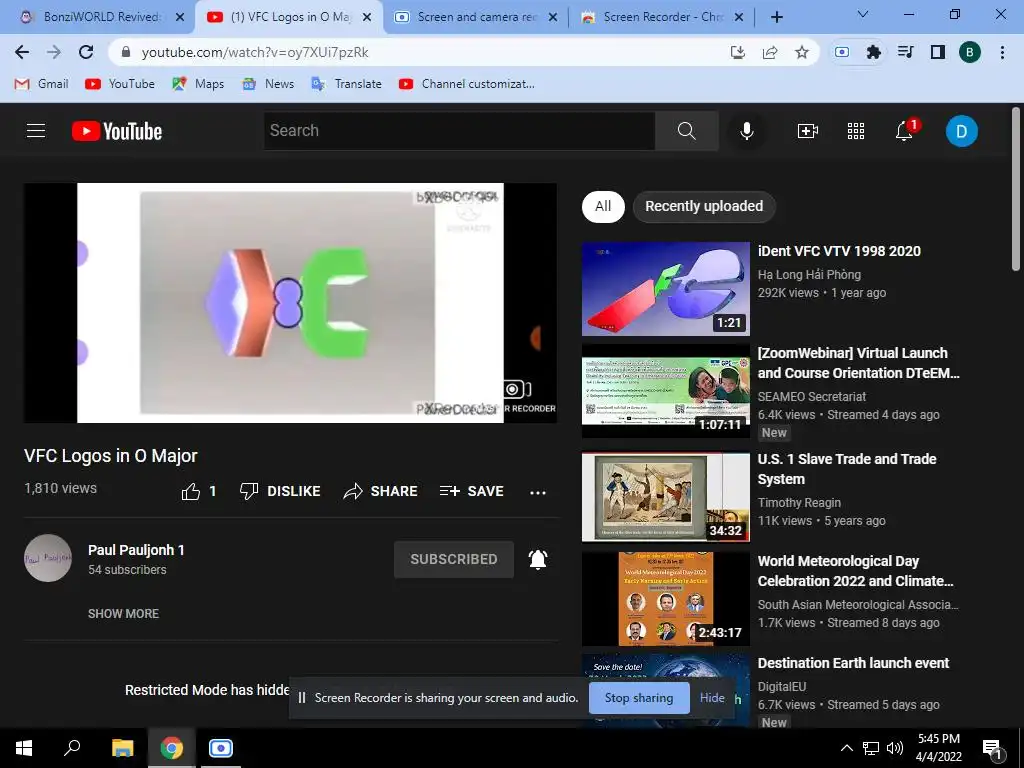
Task: Open the Channel customization bookmark
Action: [x=468, y=84]
